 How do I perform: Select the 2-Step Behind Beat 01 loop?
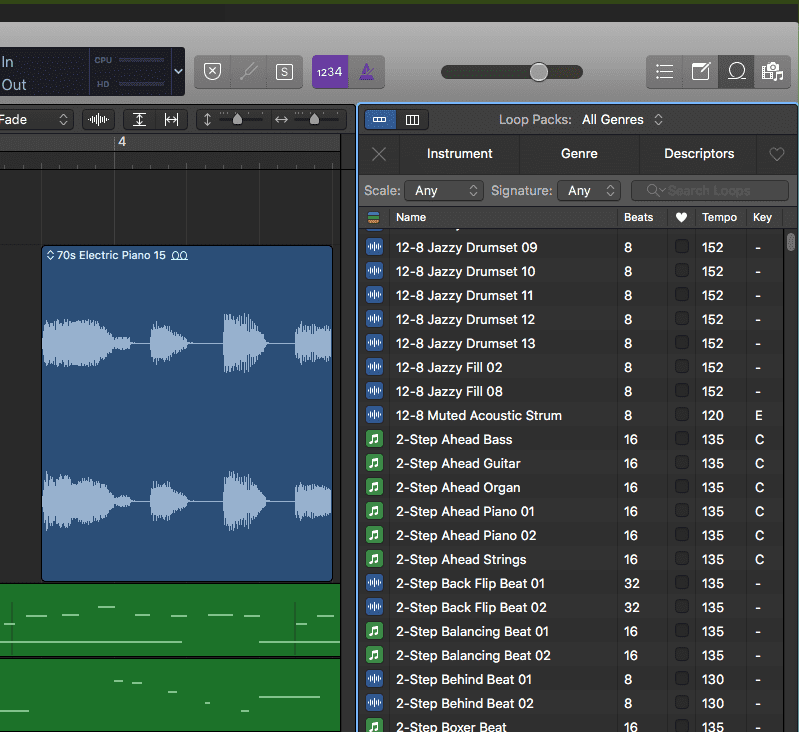[571, 679]
